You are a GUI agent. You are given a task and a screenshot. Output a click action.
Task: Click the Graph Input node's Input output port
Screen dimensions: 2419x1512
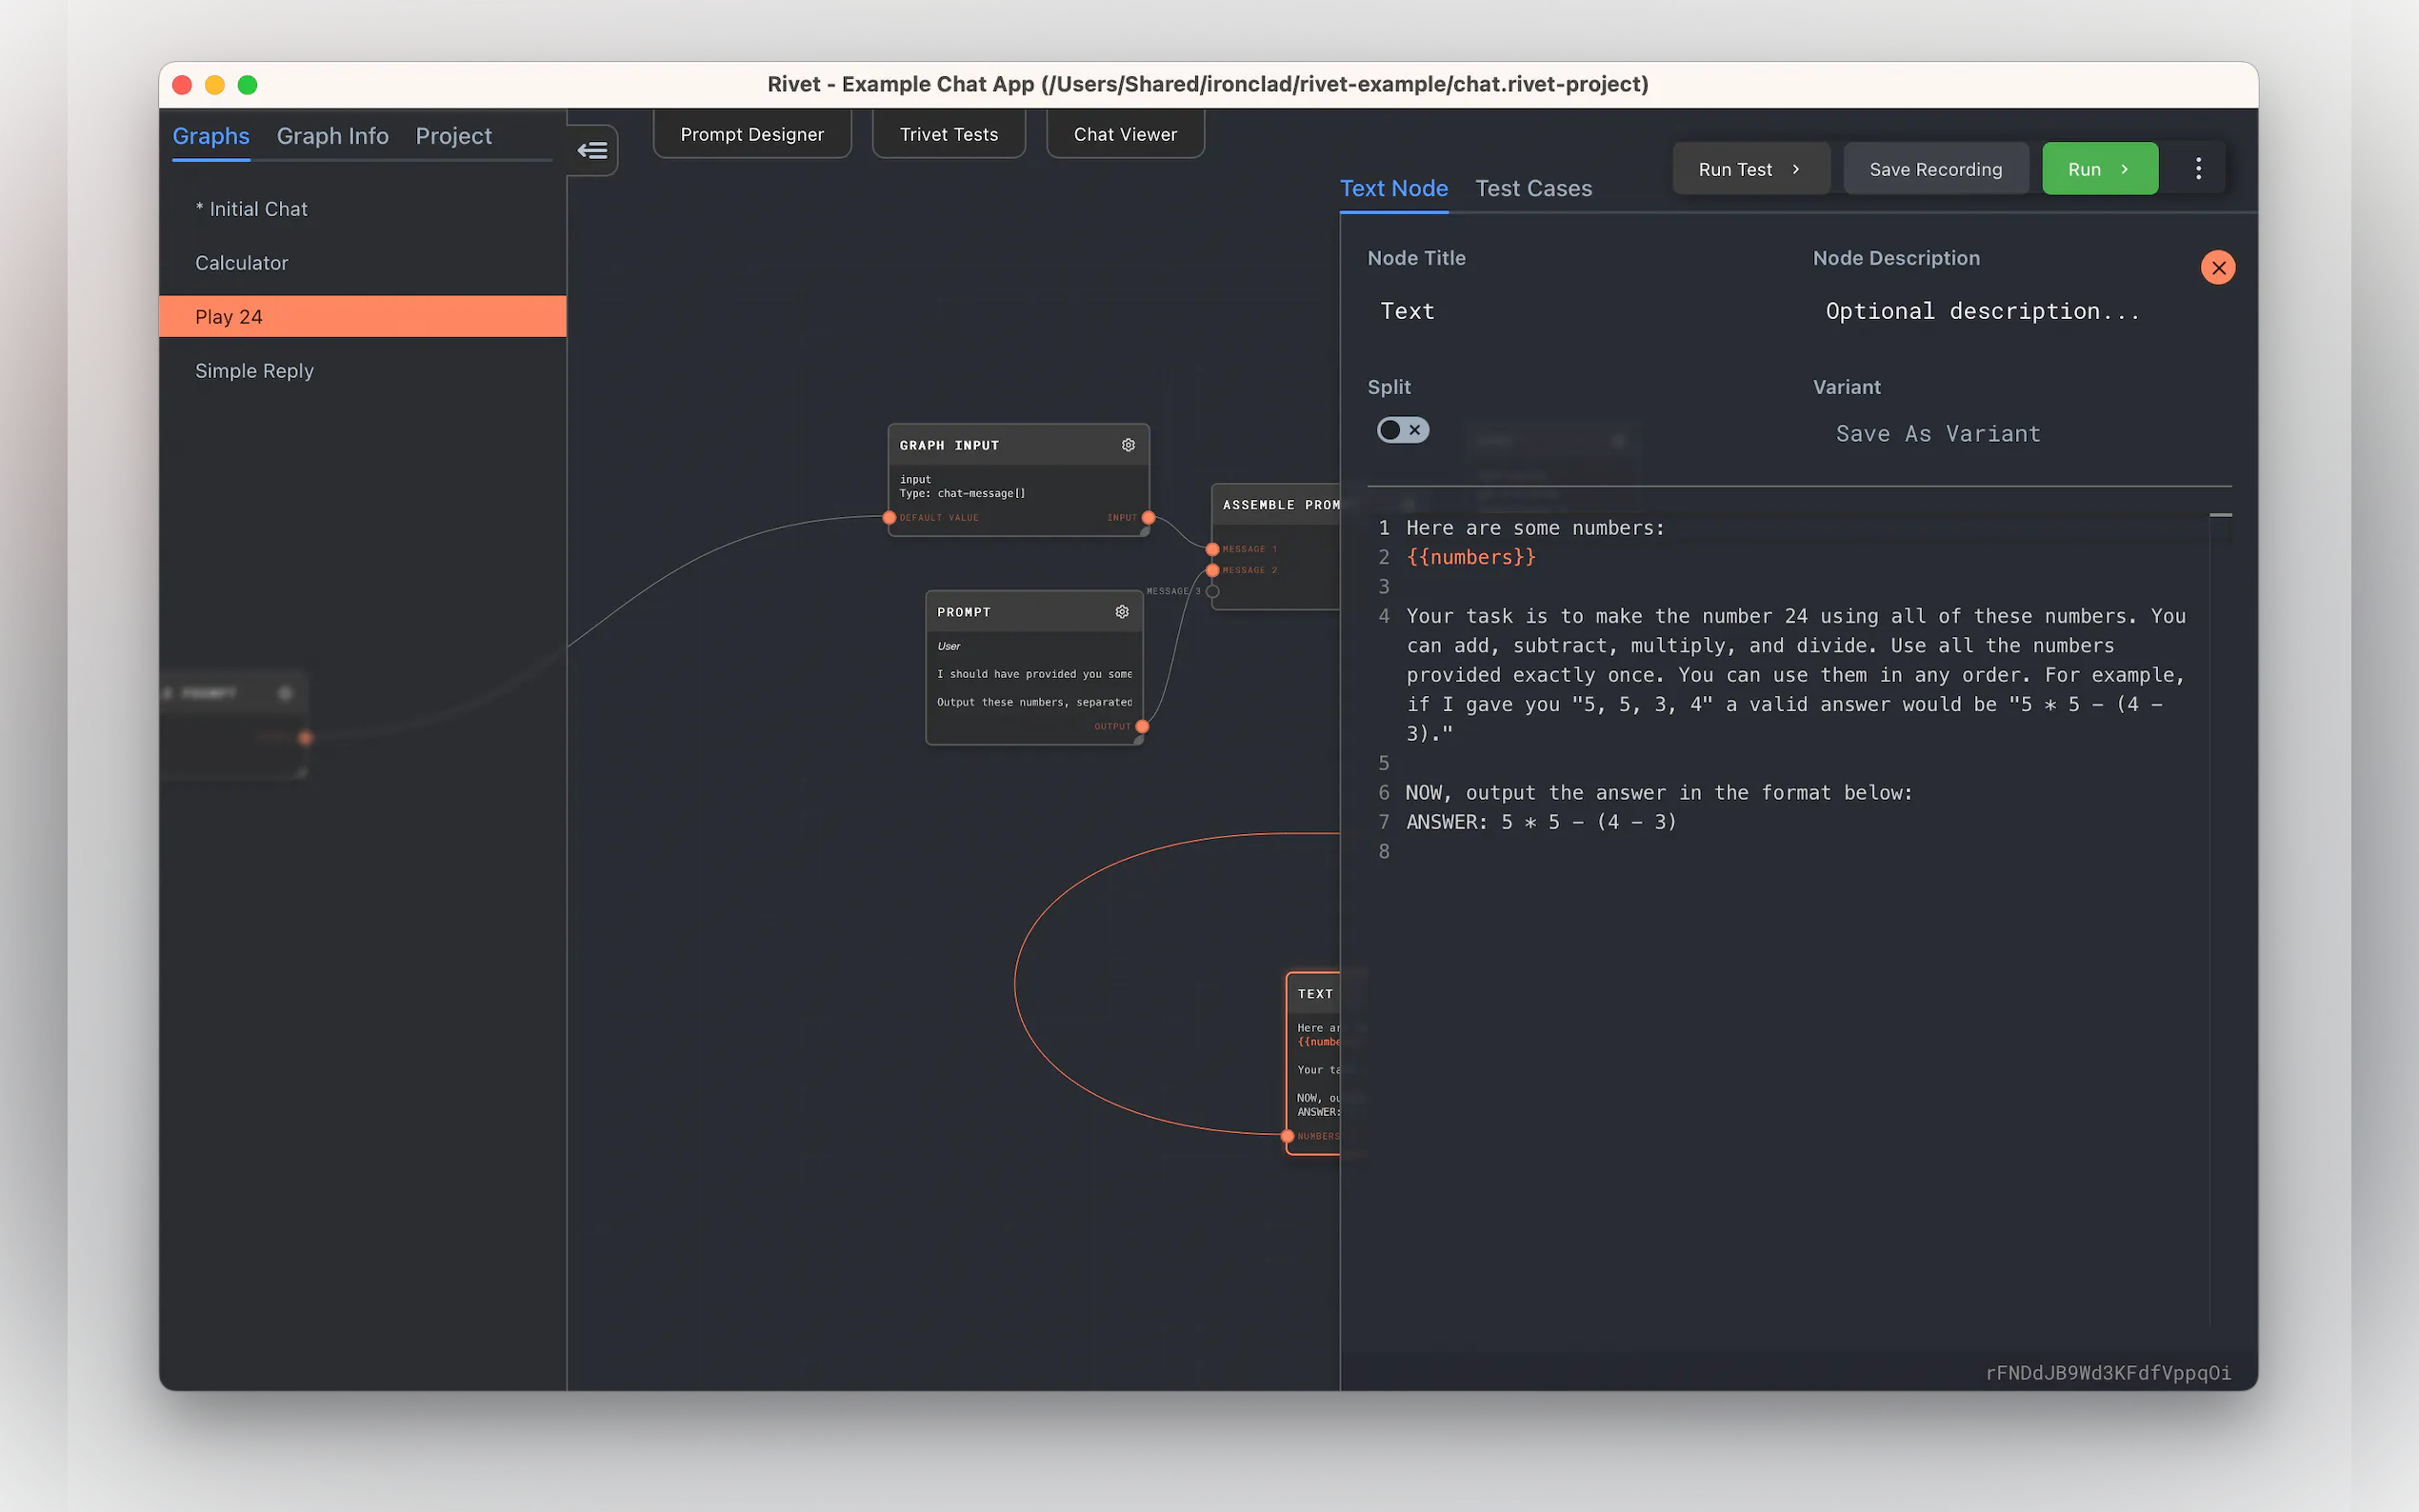click(1148, 517)
